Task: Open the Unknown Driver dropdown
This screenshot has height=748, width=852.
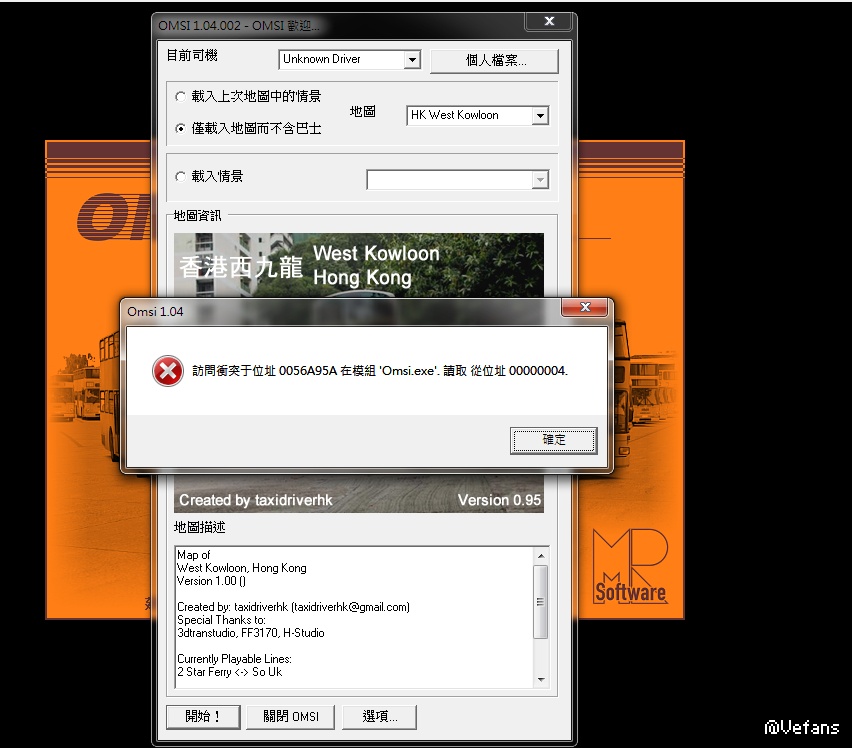Action: 412,59
